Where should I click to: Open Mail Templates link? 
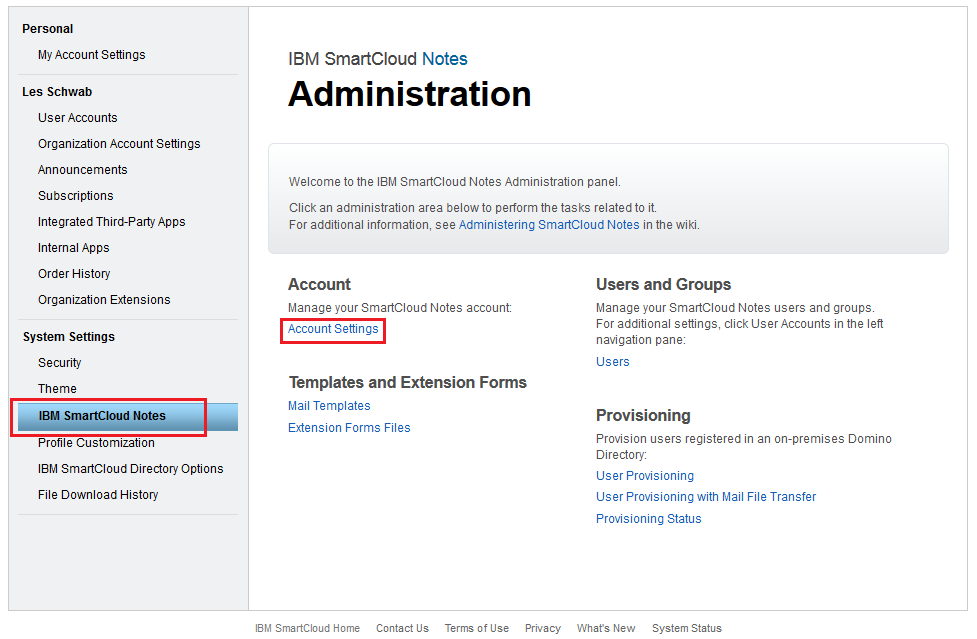click(329, 406)
